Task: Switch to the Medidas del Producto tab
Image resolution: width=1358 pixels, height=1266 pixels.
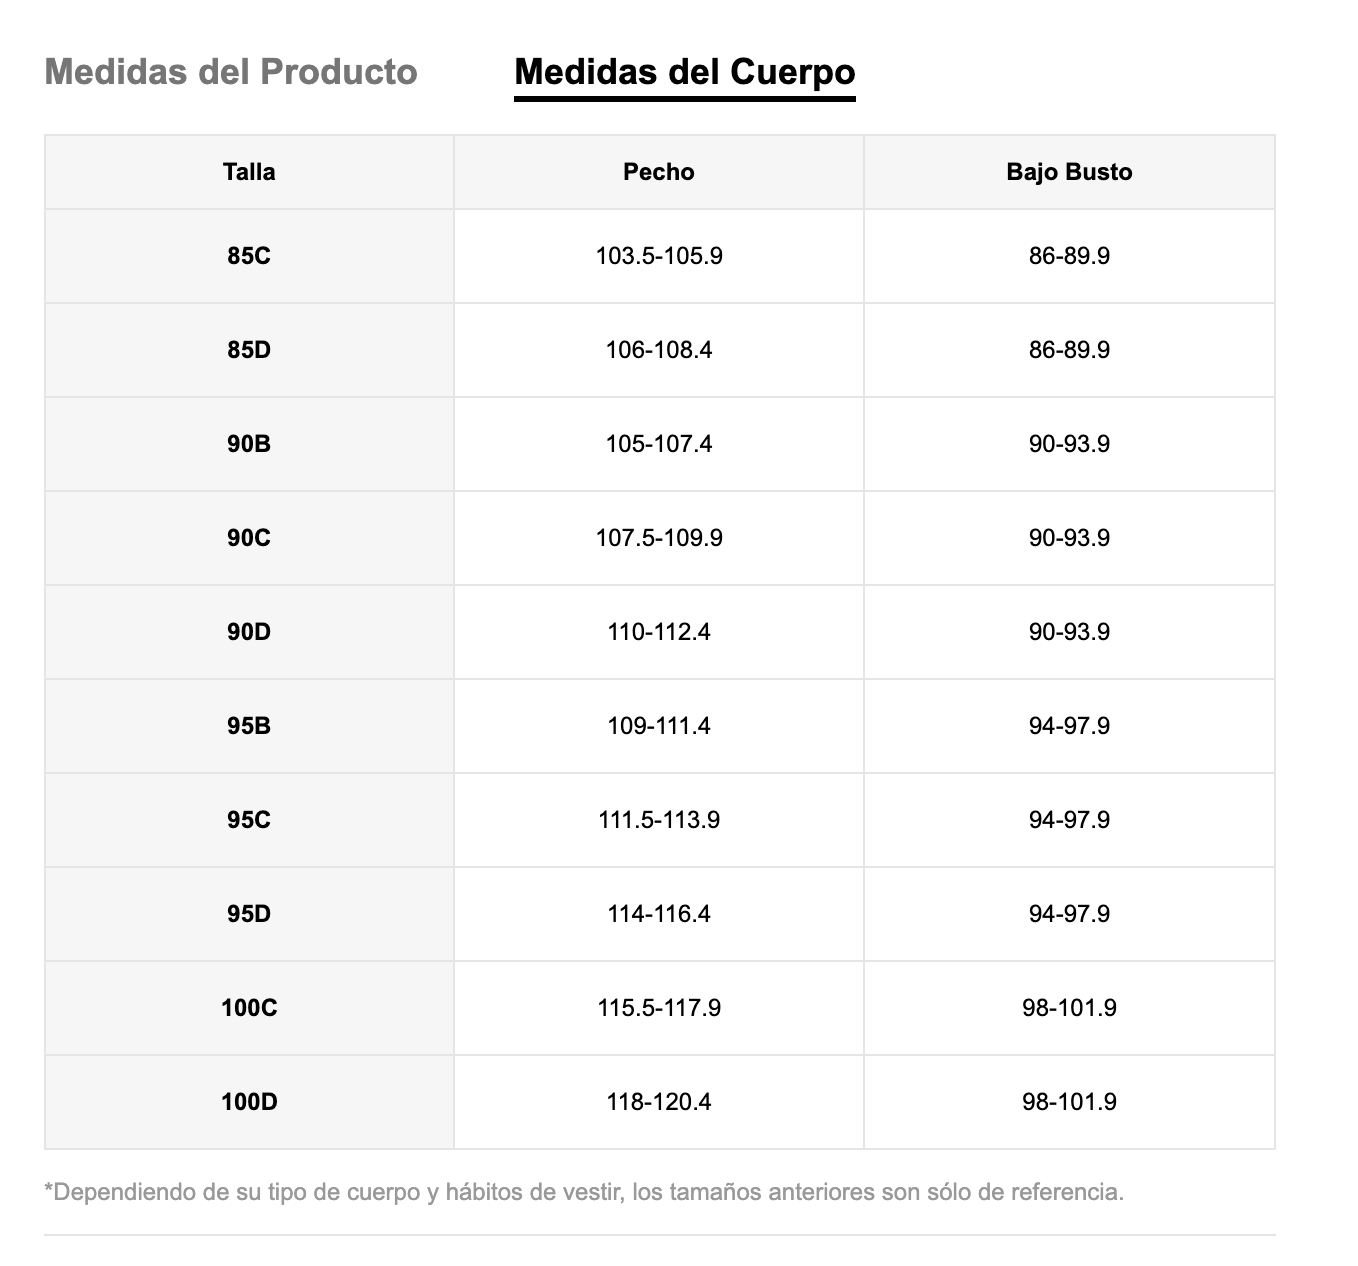Action: tap(231, 72)
